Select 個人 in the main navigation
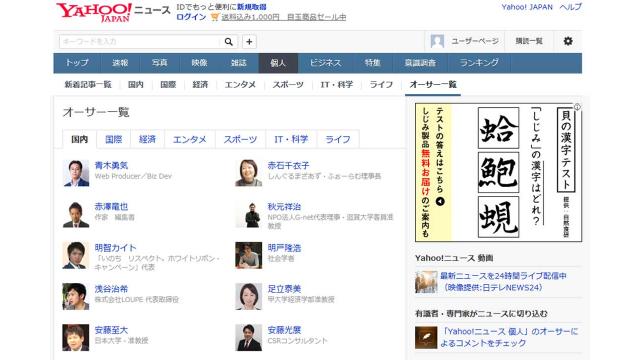The image size is (640, 360). (x=278, y=63)
